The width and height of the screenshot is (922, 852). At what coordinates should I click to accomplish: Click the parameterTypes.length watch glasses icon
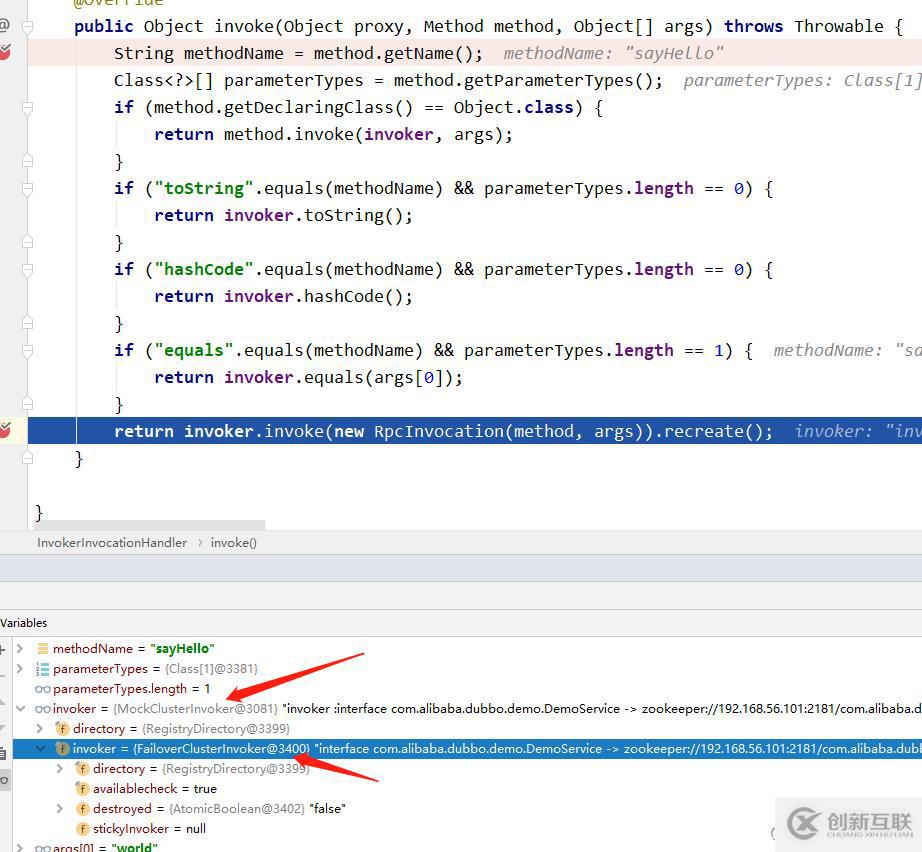coord(42,689)
